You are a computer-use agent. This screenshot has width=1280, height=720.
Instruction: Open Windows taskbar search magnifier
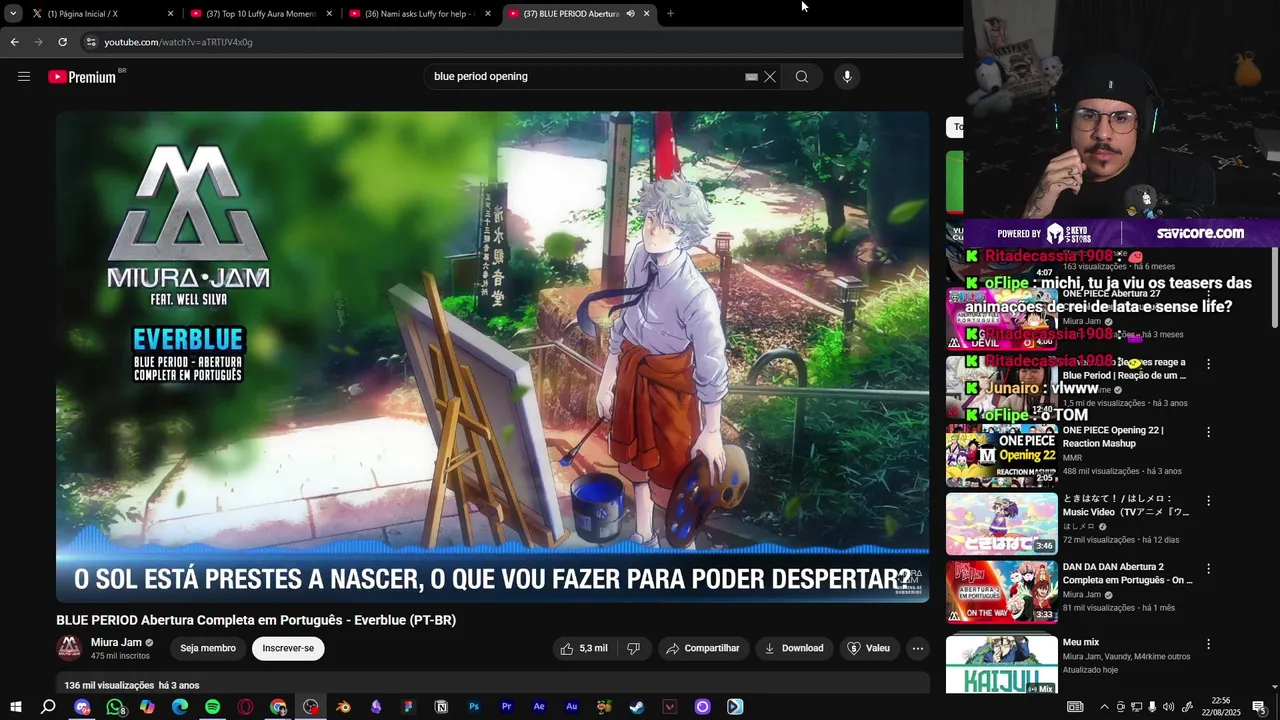(x=48, y=706)
